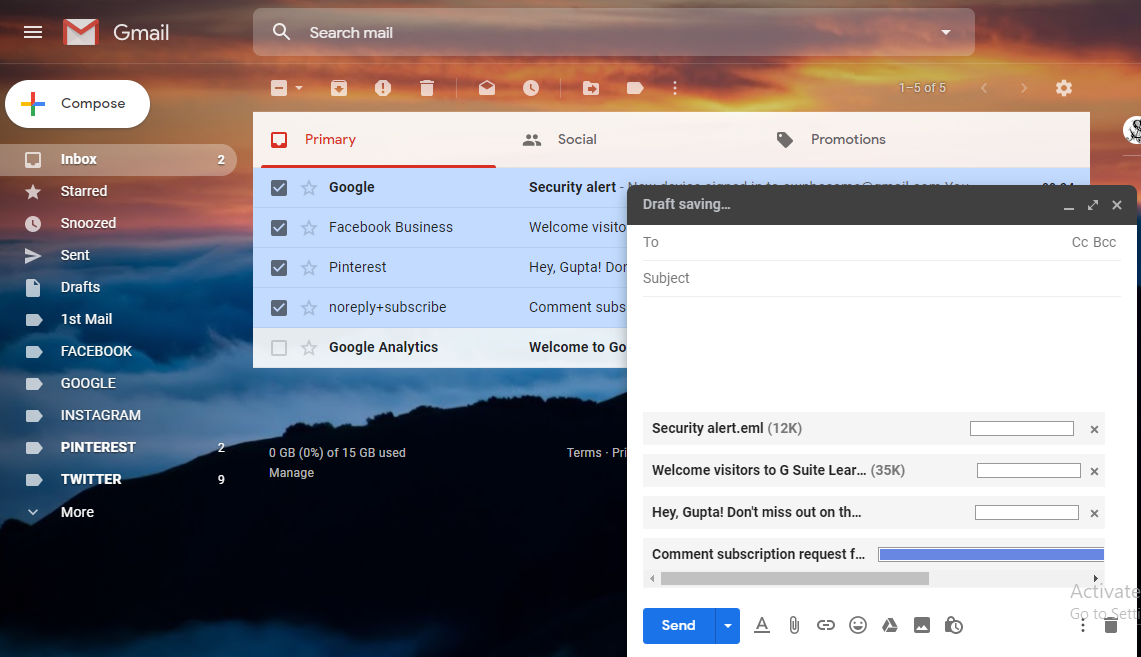1141x657 pixels.
Task: Click the Cc link in the compose window
Action: tap(1080, 242)
